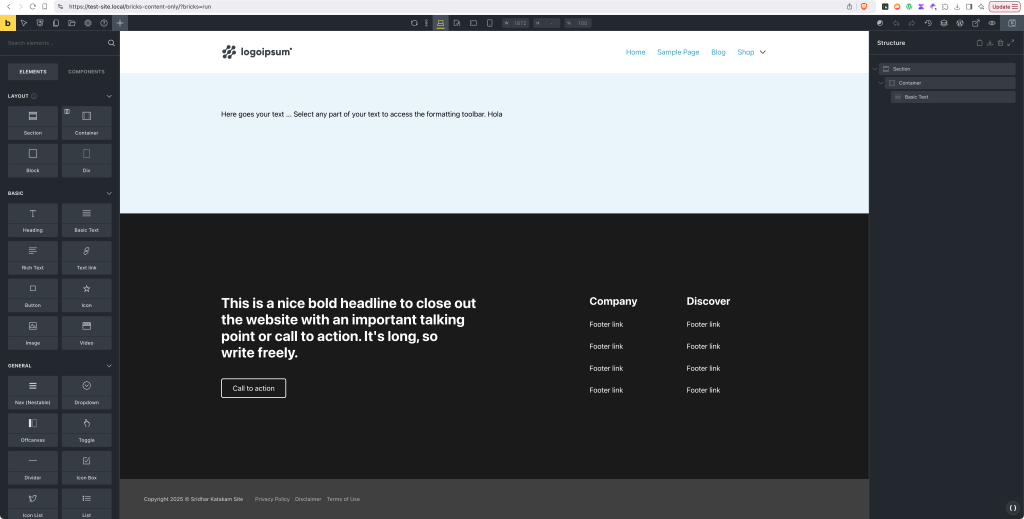The width and height of the screenshot is (1024, 519).
Task: Select the desktop base breakpoint icon
Action: pyautogui.click(x=440, y=22)
